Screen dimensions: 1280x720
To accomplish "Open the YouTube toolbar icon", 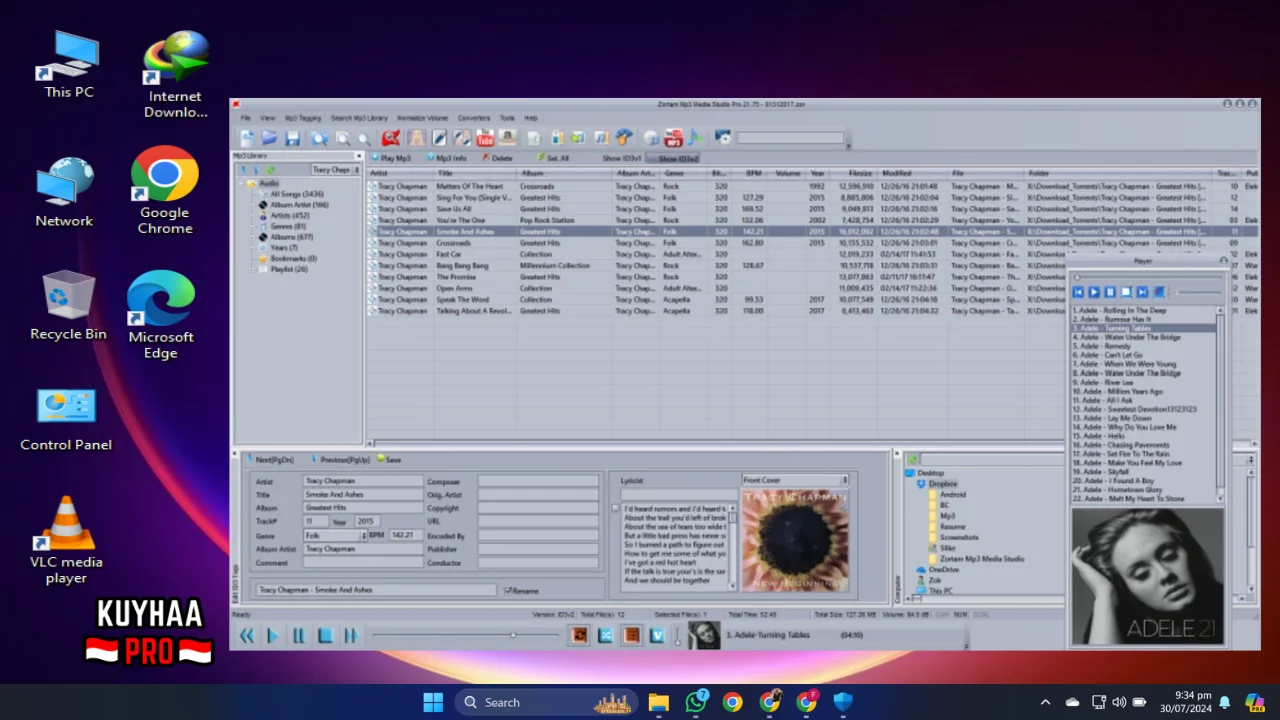I will [485, 138].
